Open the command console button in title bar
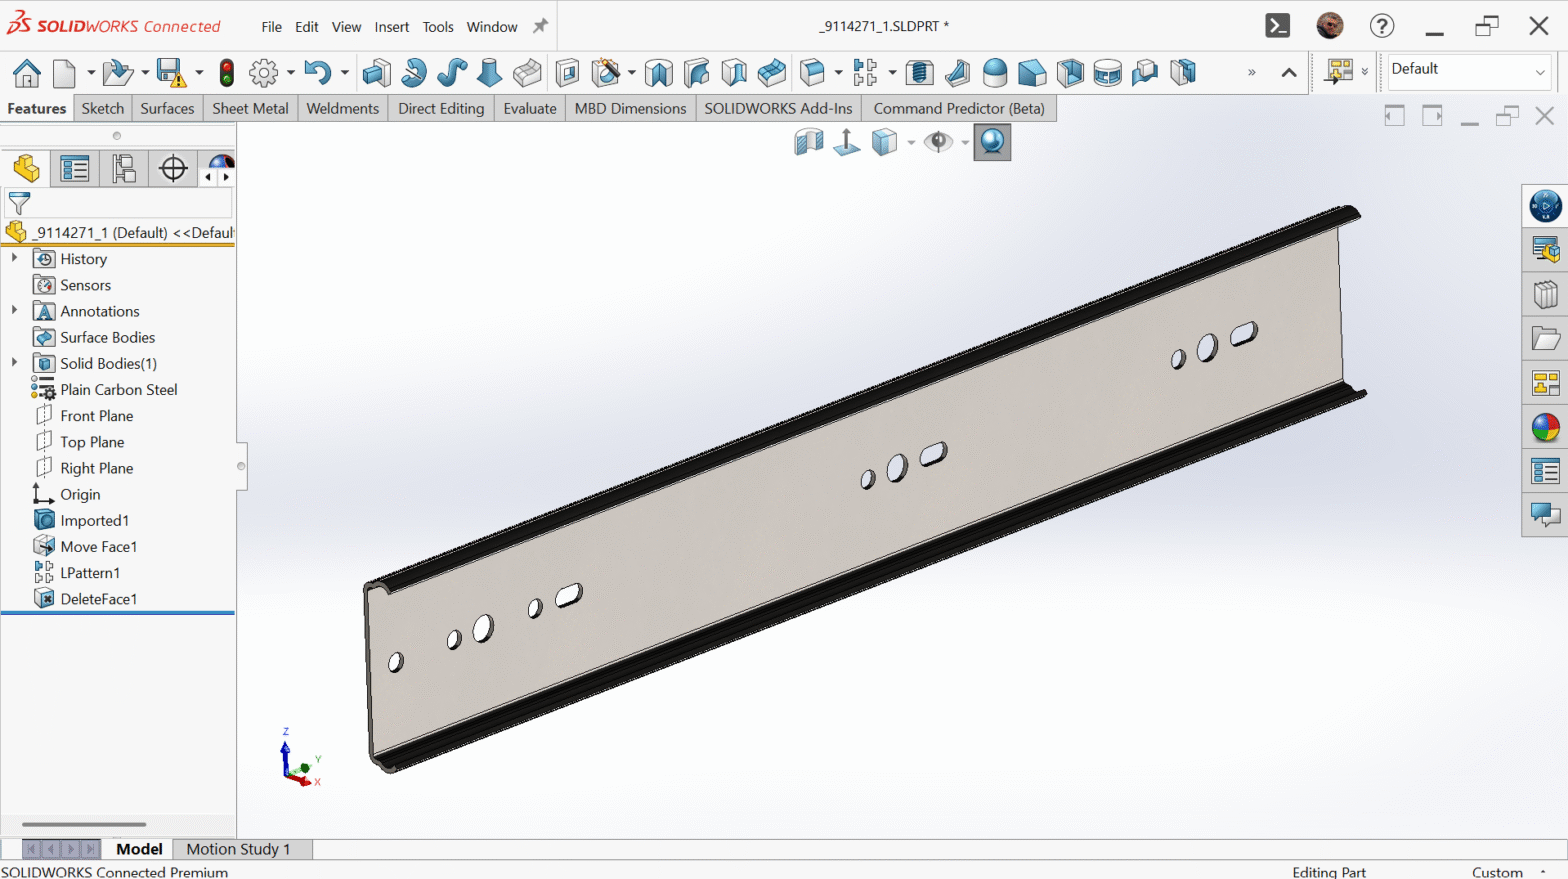Viewport: 1568px width, 879px height. pos(1278,26)
